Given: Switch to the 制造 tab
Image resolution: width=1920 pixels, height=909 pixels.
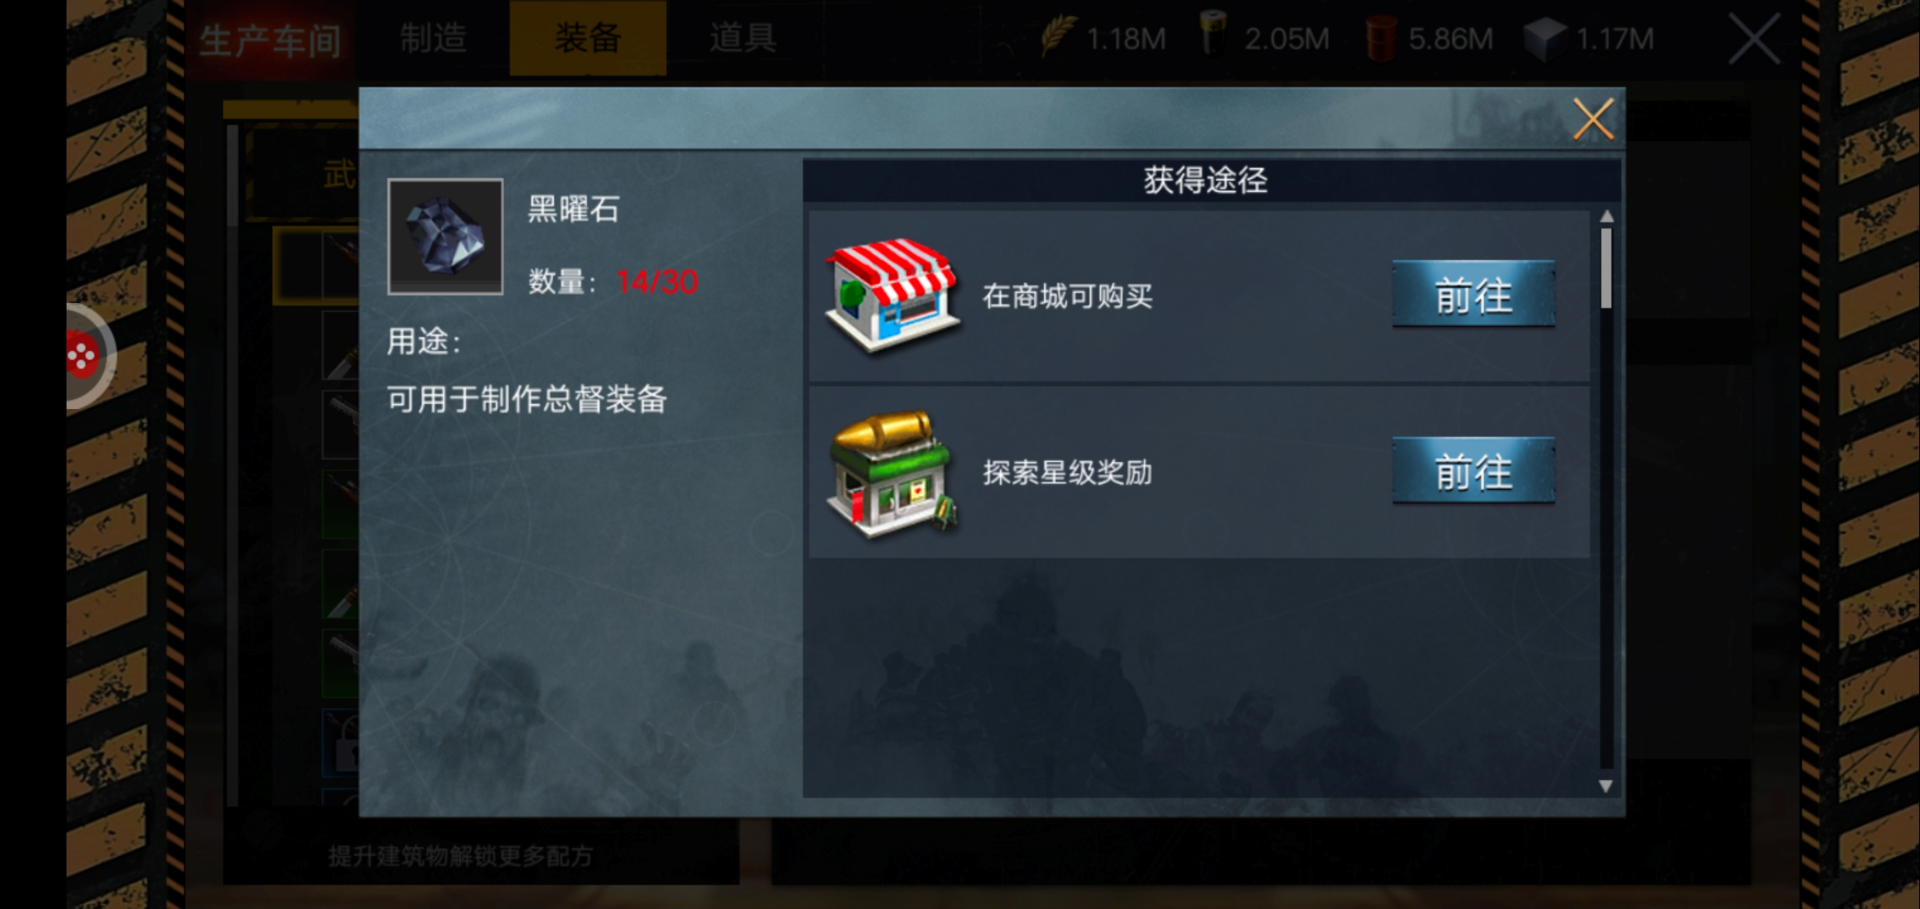Looking at the screenshot, I should (x=433, y=38).
